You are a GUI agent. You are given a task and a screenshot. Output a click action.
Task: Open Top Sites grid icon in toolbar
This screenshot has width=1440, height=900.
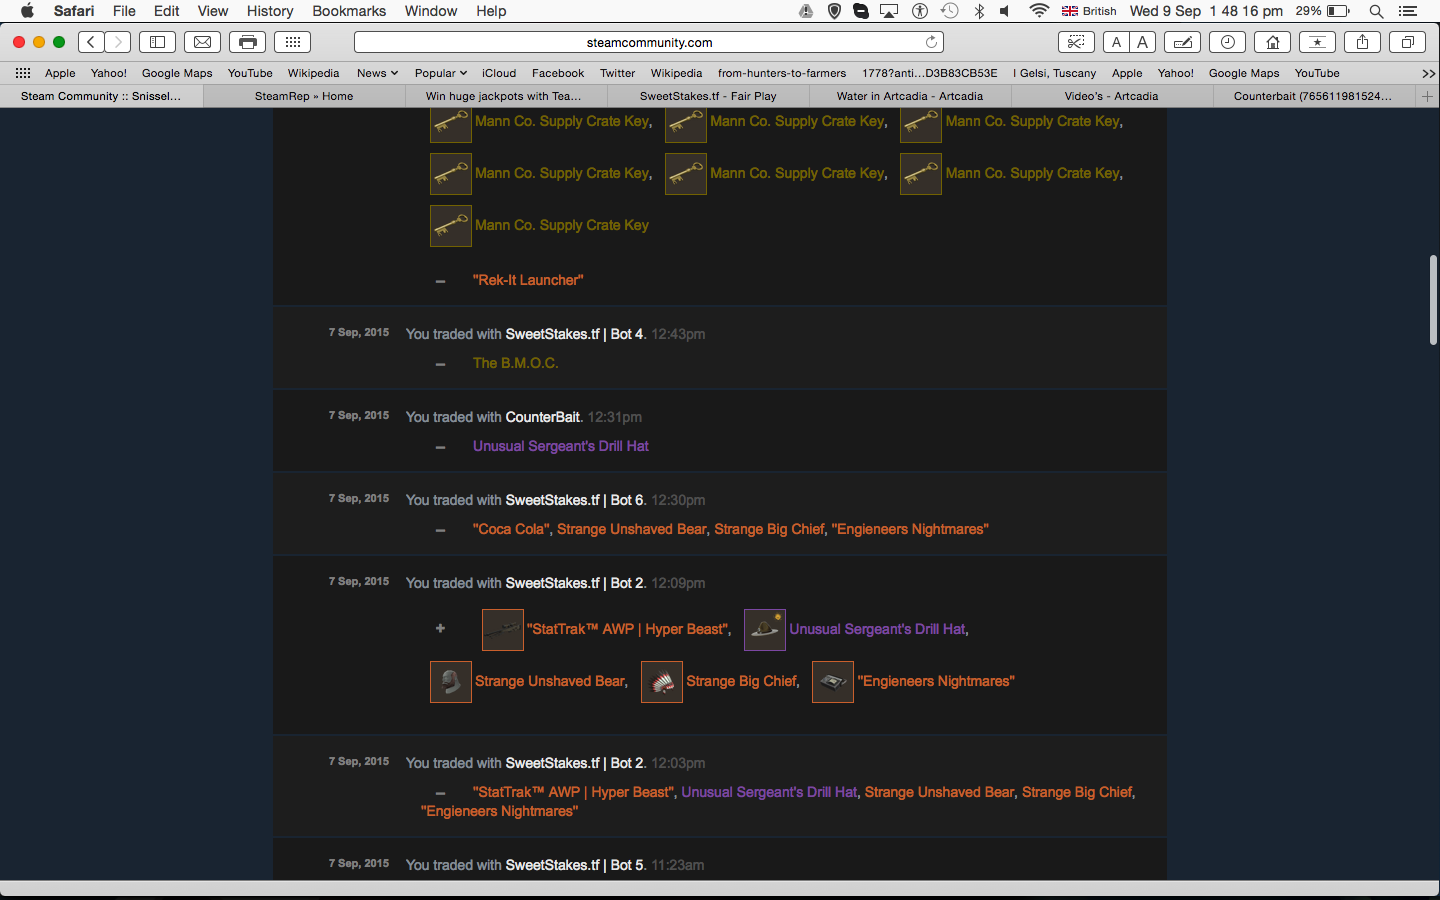pyautogui.click(x=292, y=42)
